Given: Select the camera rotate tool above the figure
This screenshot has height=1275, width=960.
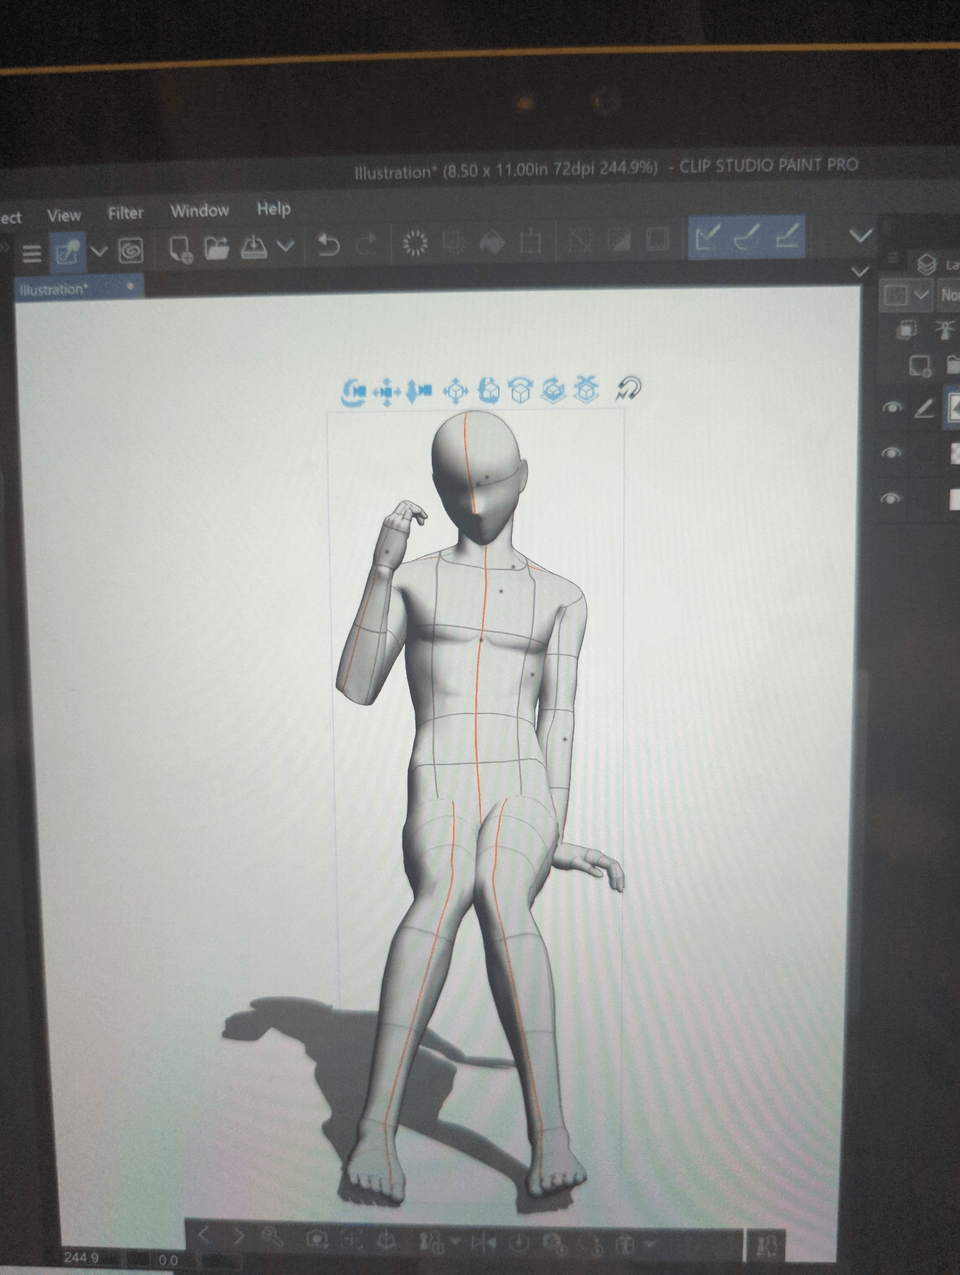Looking at the screenshot, I should point(357,390).
